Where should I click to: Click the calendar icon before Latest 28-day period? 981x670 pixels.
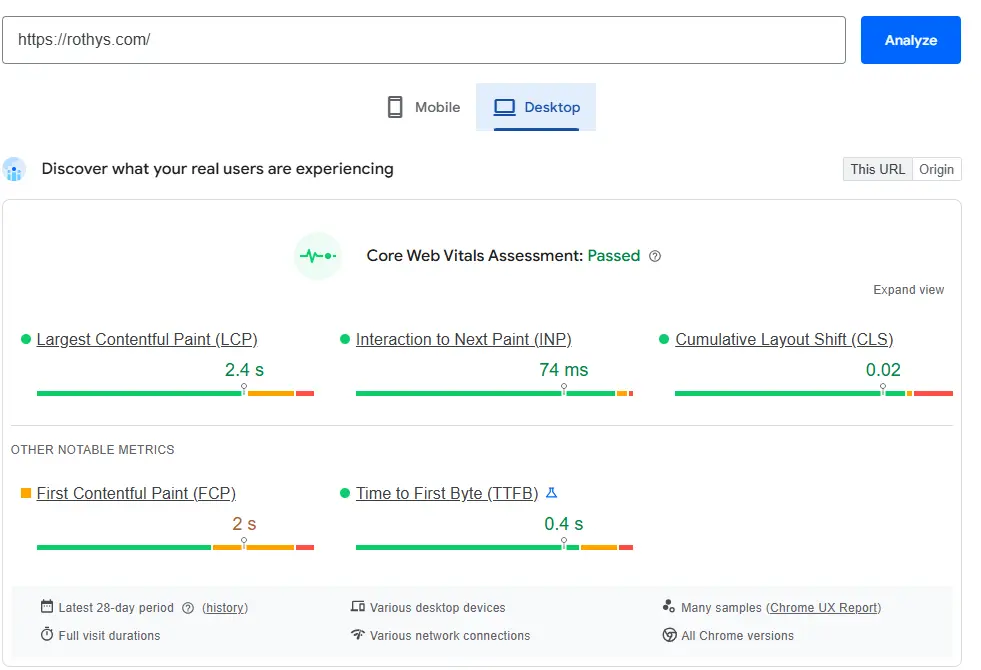point(46,607)
